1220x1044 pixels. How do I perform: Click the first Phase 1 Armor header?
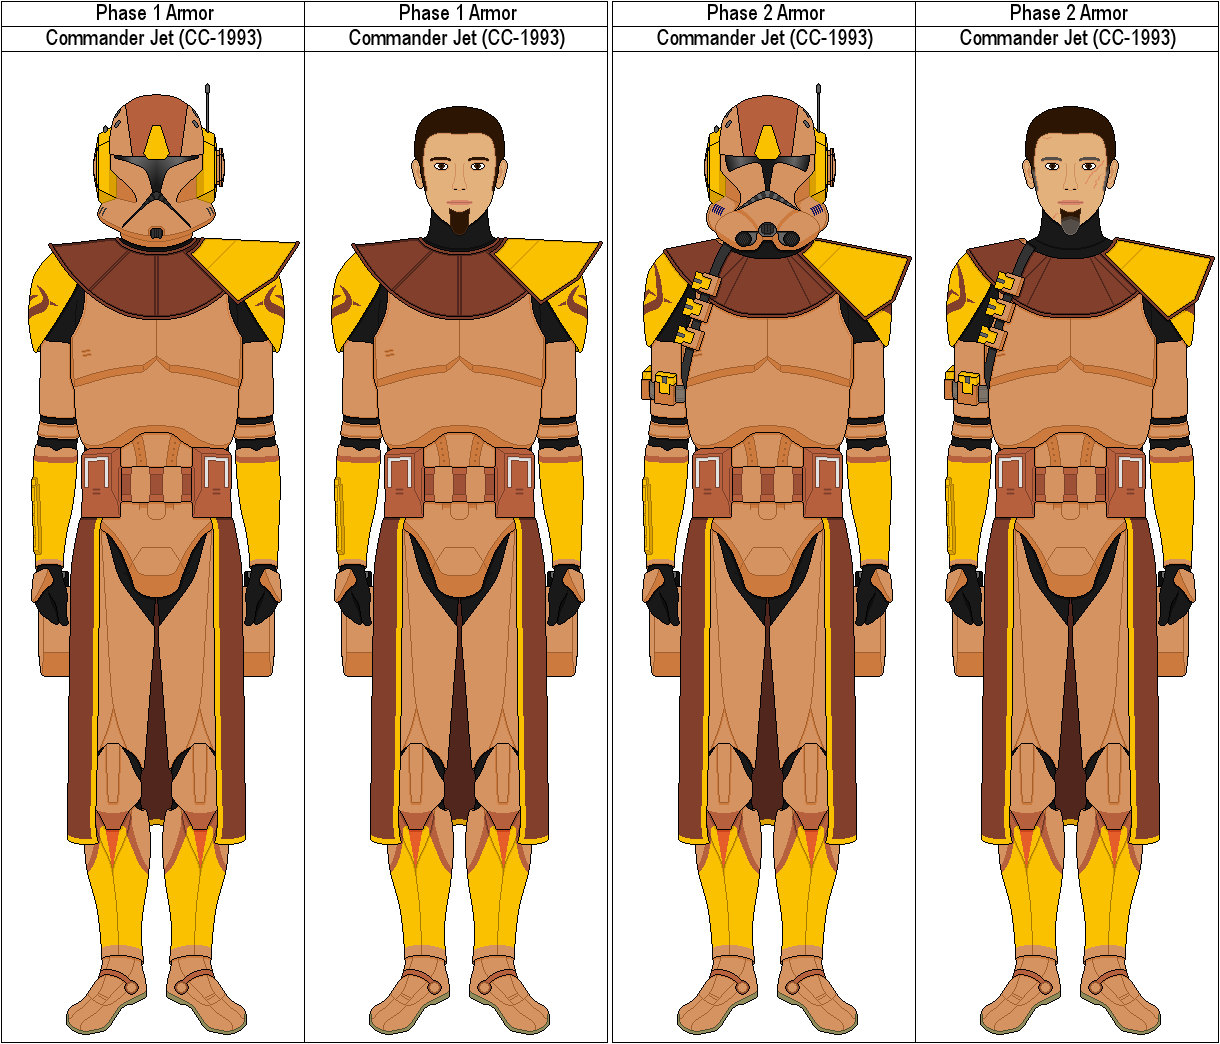pyautogui.click(x=154, y=13)
